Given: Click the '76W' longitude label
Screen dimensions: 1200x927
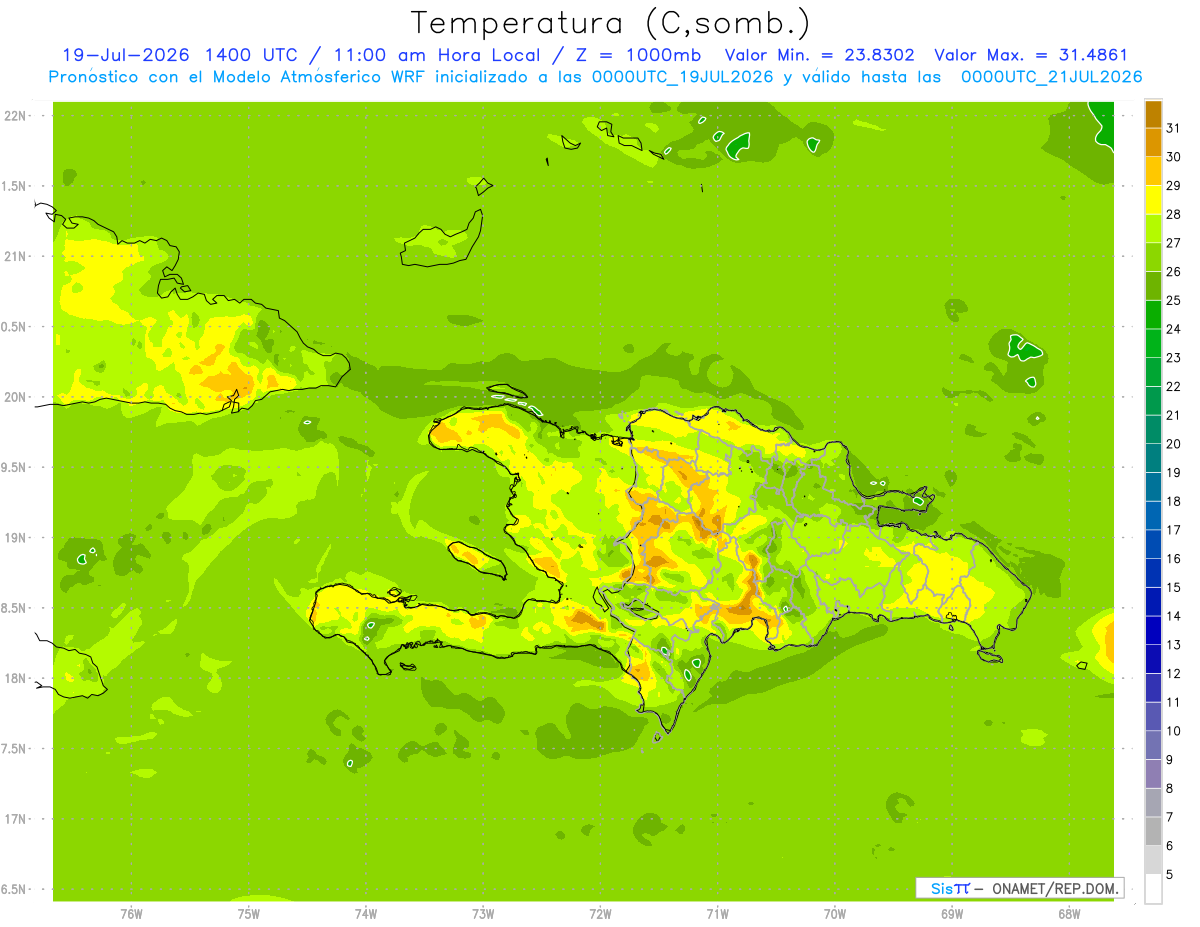Looking at the screenshot, I should (131, 914).
